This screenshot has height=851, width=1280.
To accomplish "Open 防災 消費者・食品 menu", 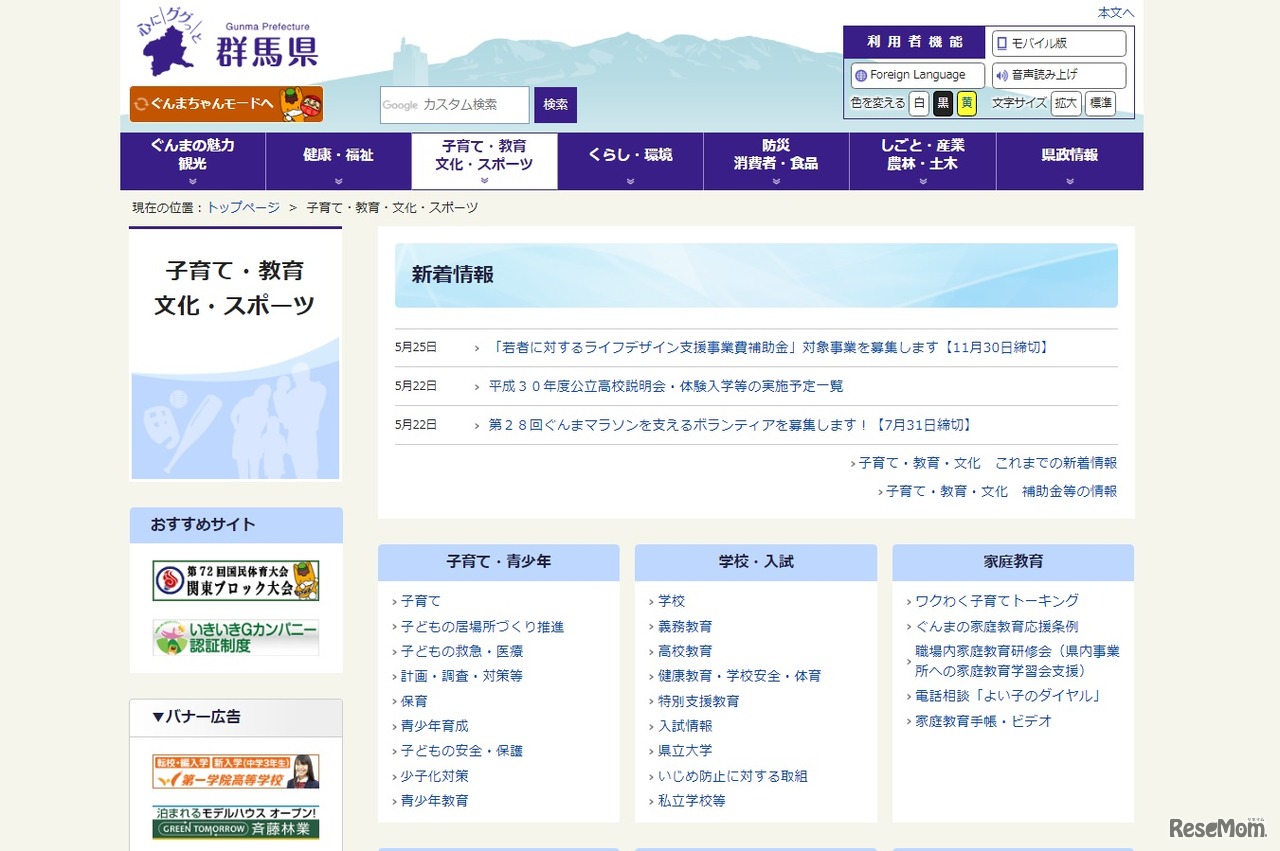I will pyautogui.click(x=777, y=161).
